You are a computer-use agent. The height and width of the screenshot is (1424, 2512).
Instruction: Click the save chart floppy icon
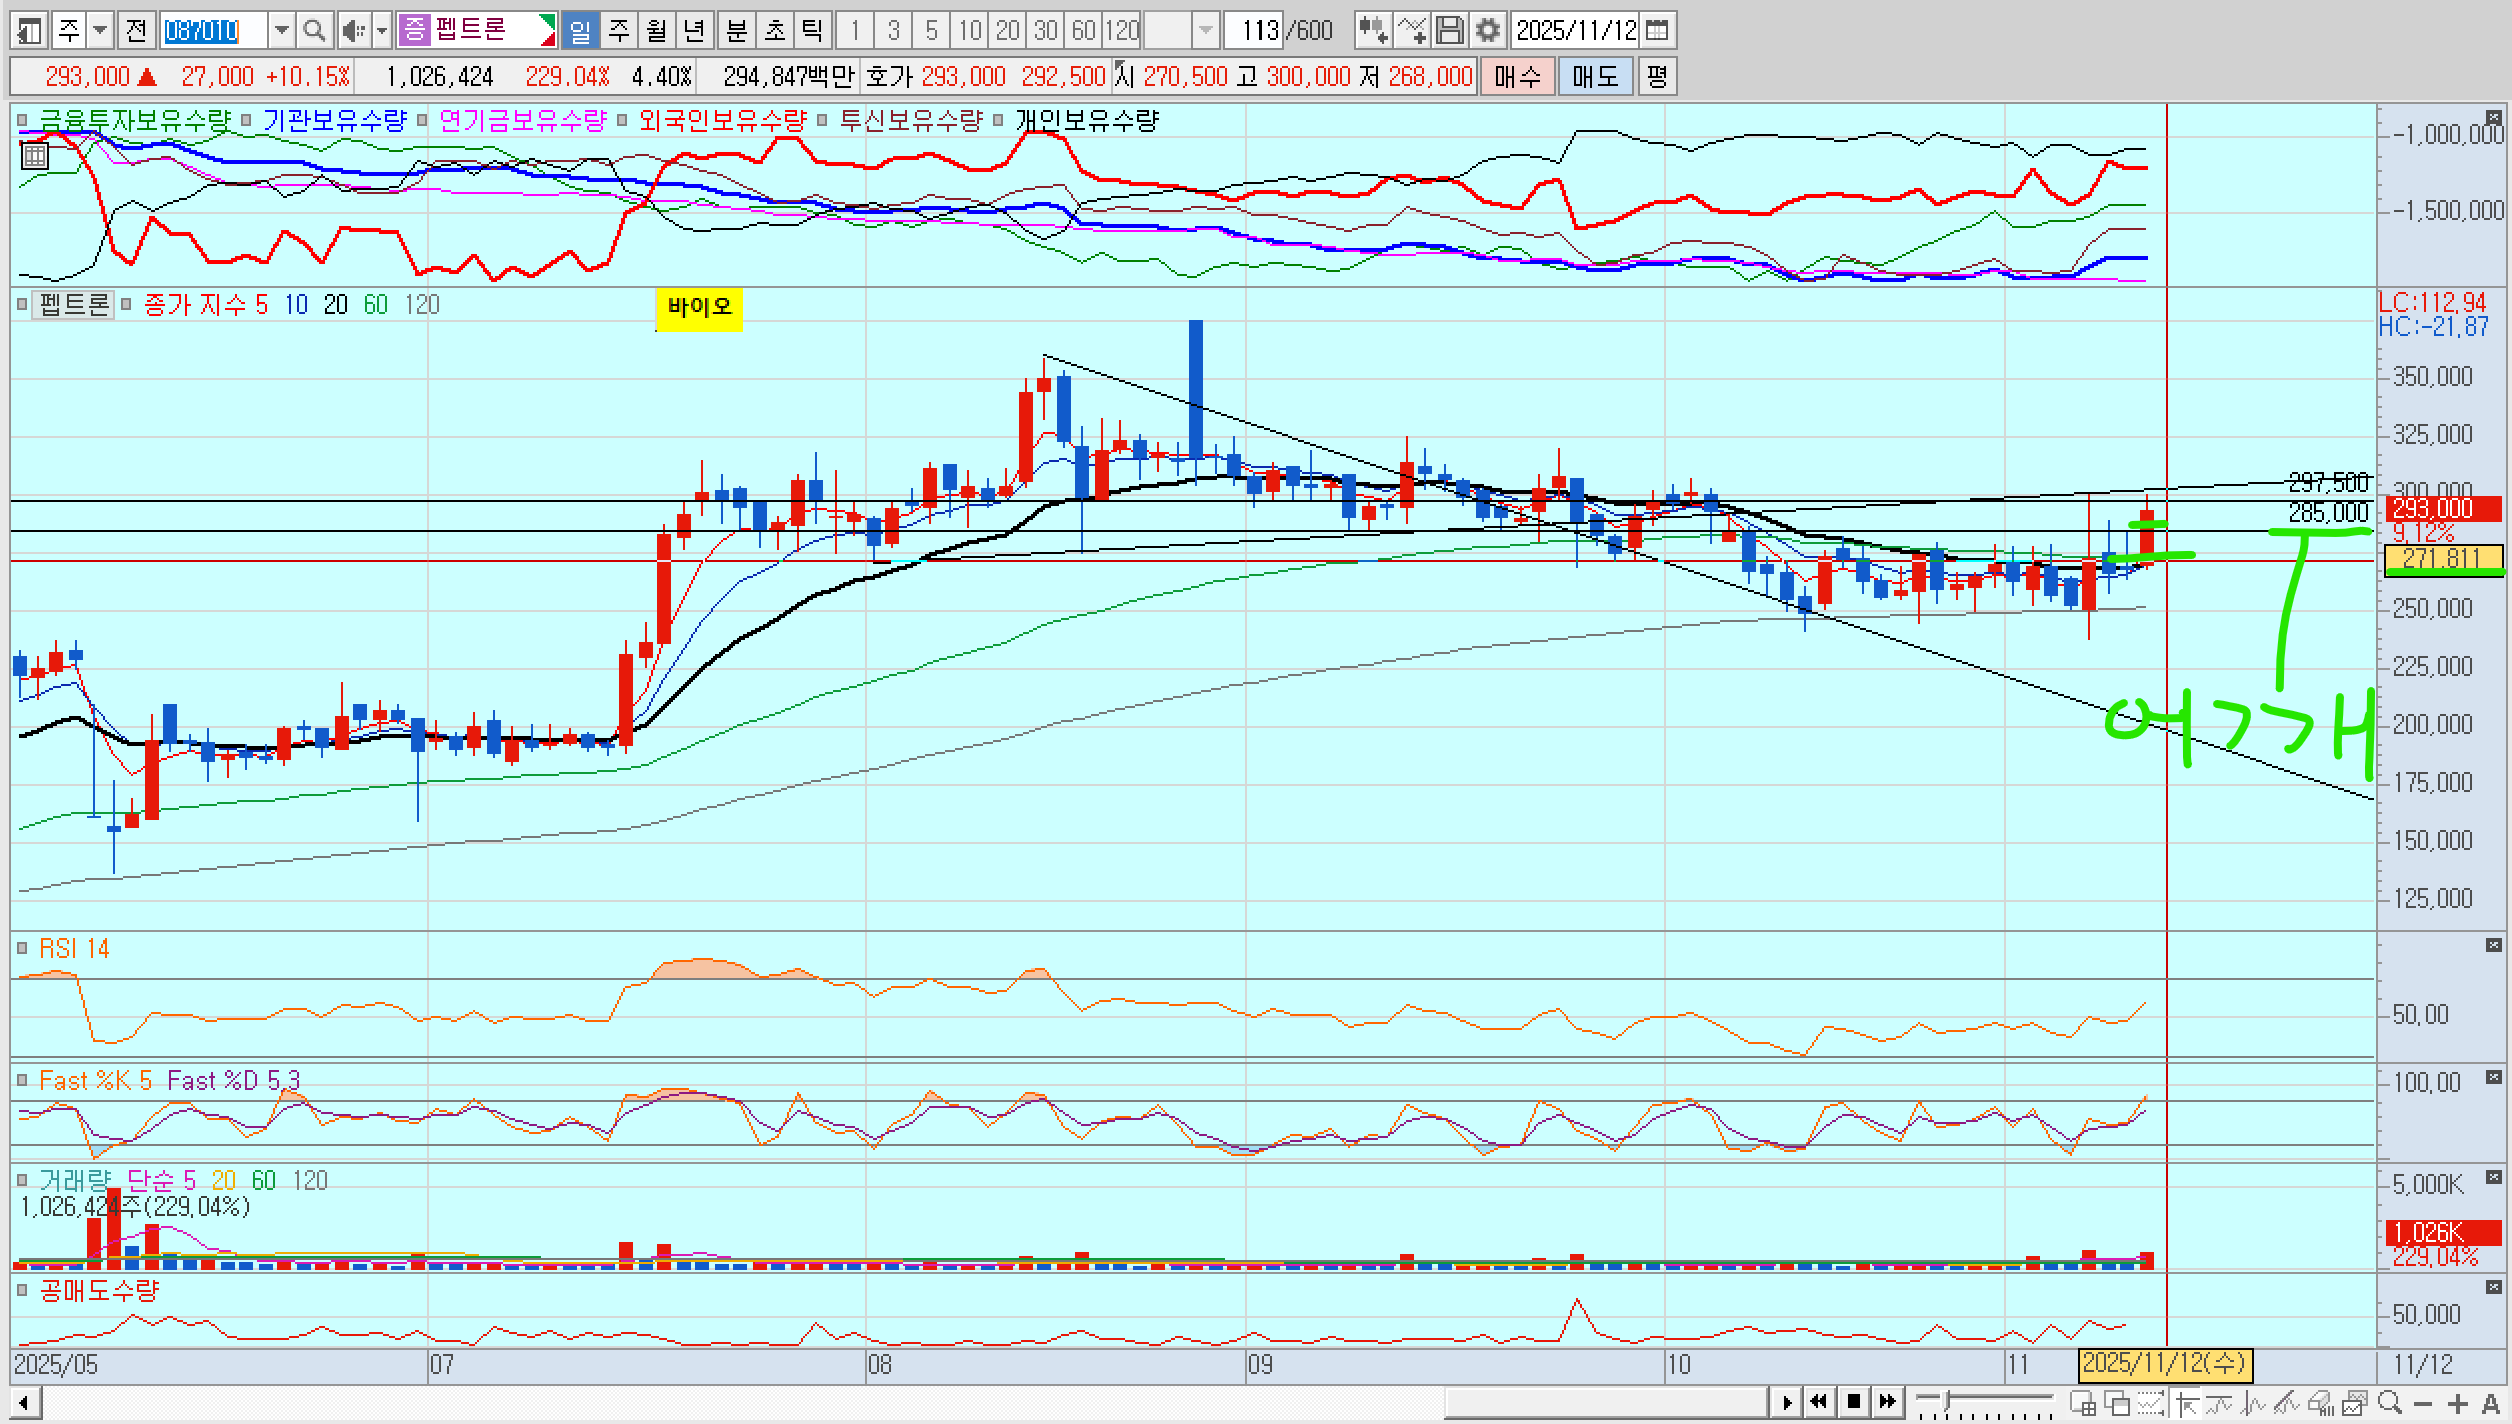(x=1449, y=31)
